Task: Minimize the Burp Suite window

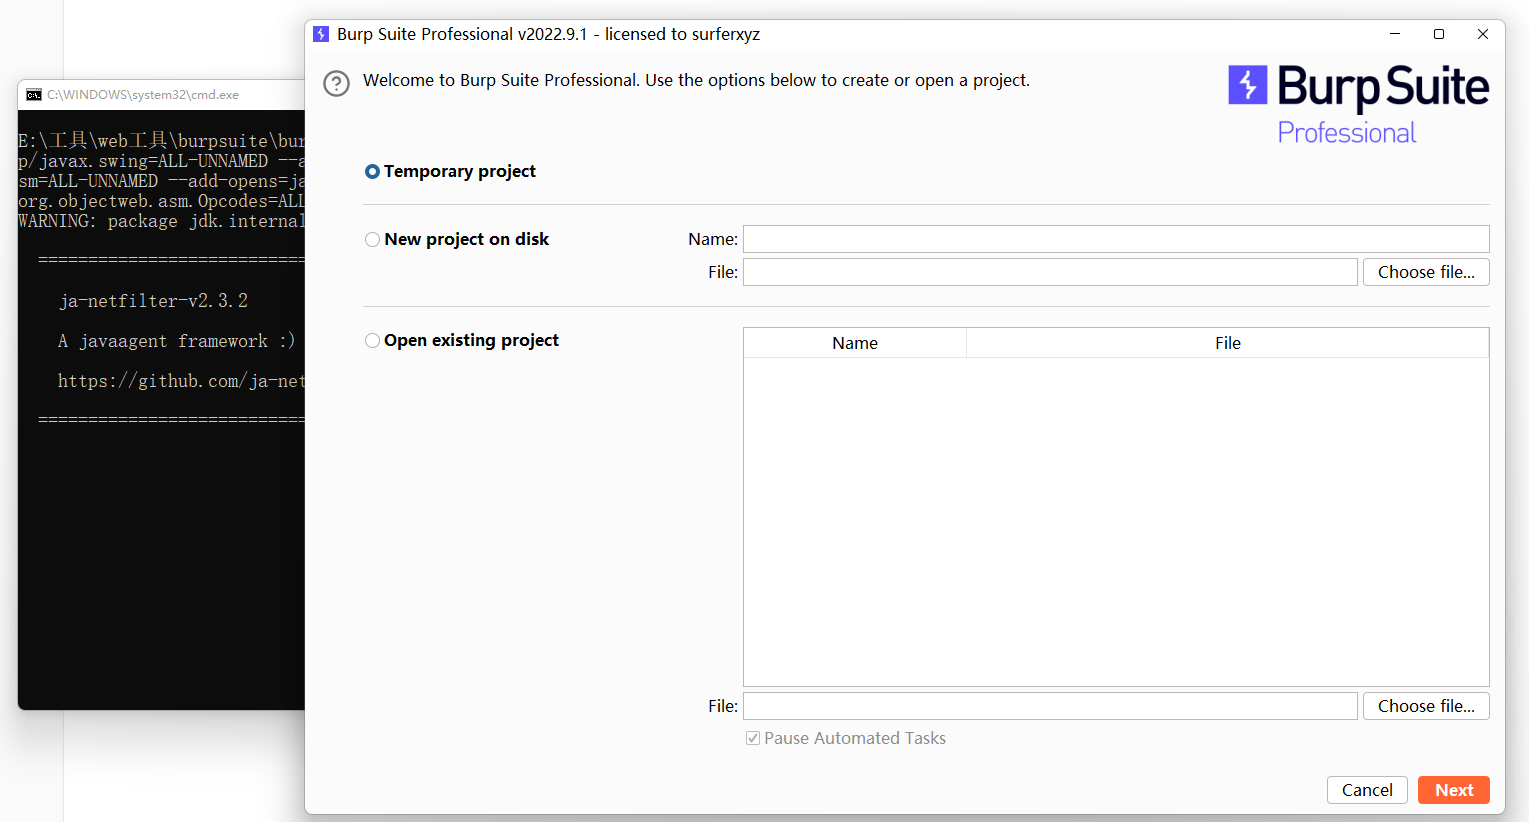Action: click(x=1395, y=34)
